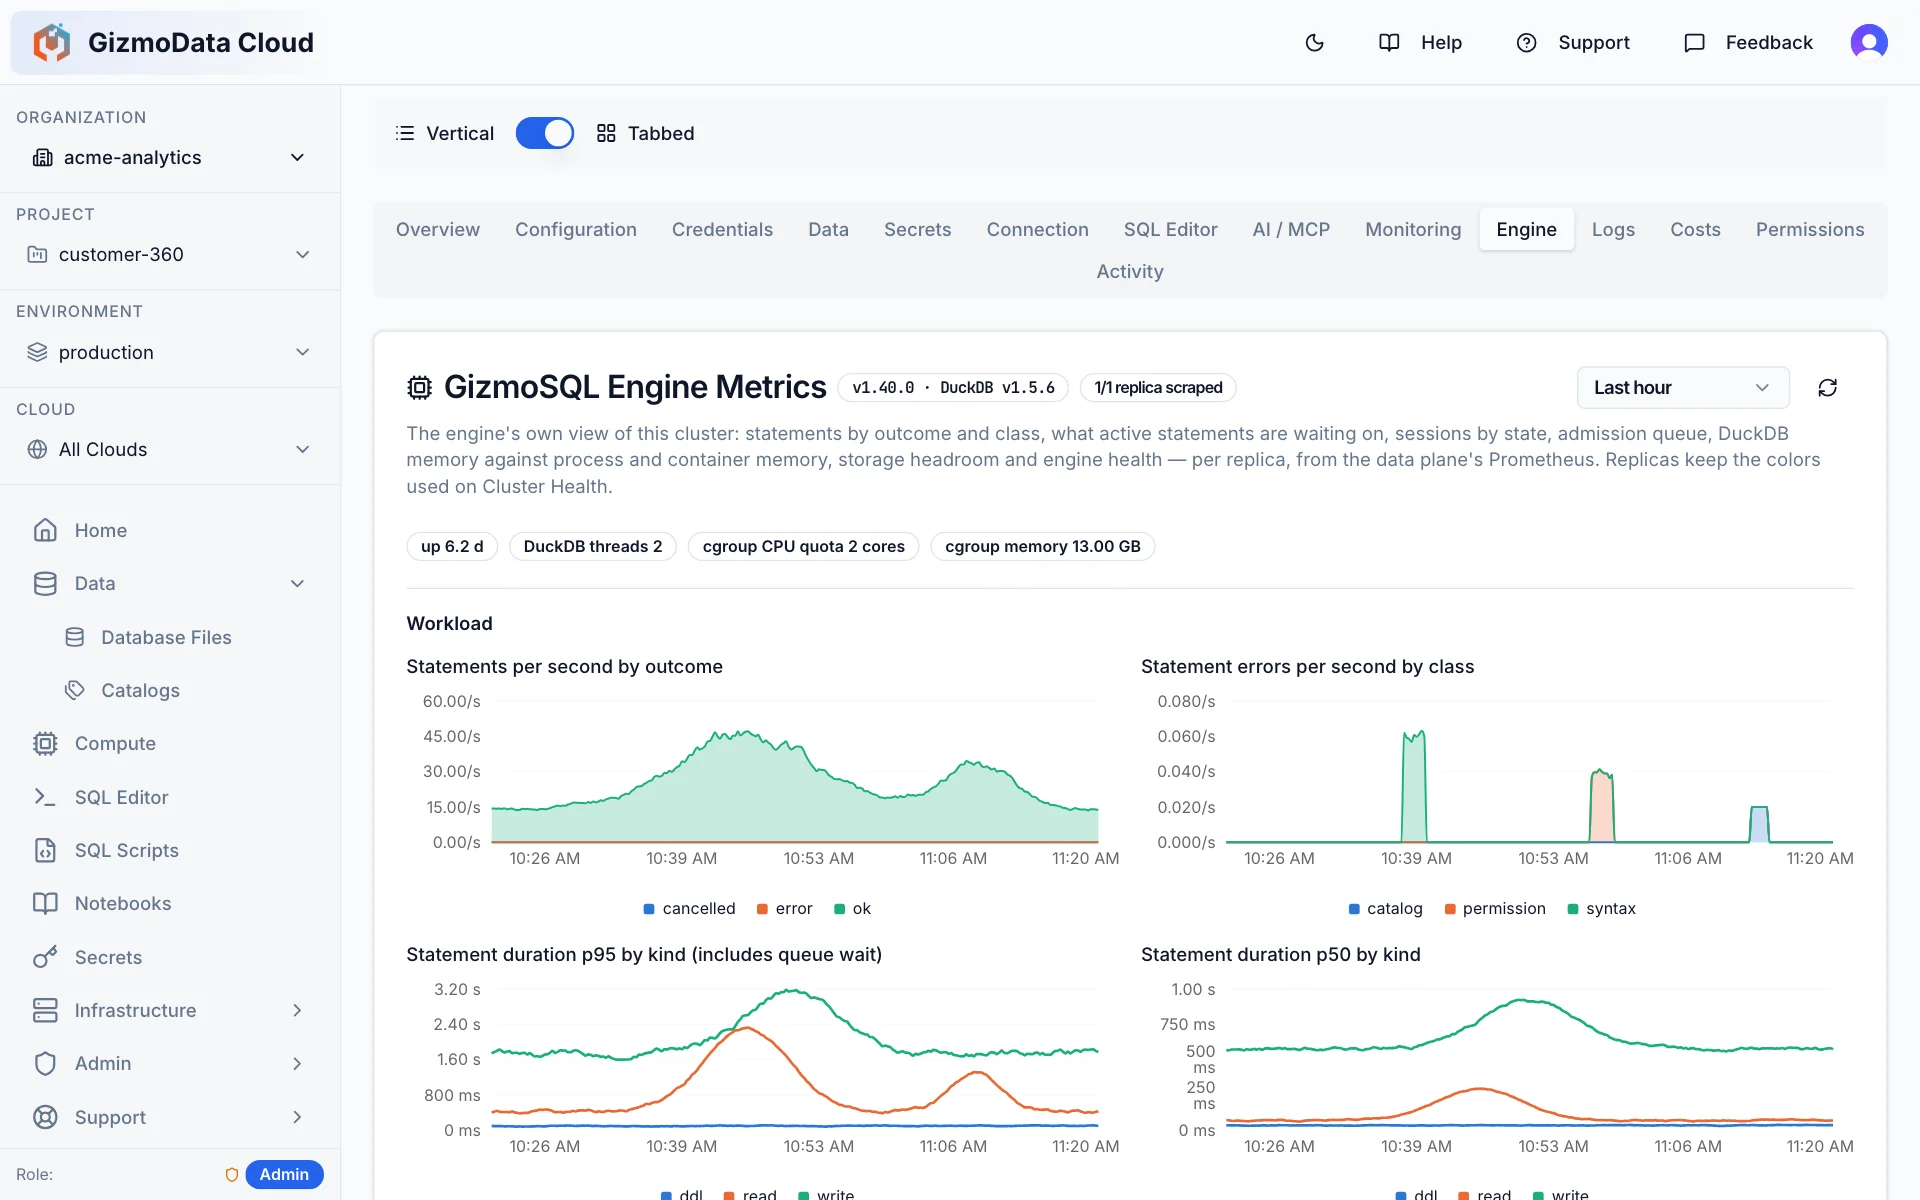
Task: Open the acme-analytics organization dropdown
Action: tap(170, 157)
